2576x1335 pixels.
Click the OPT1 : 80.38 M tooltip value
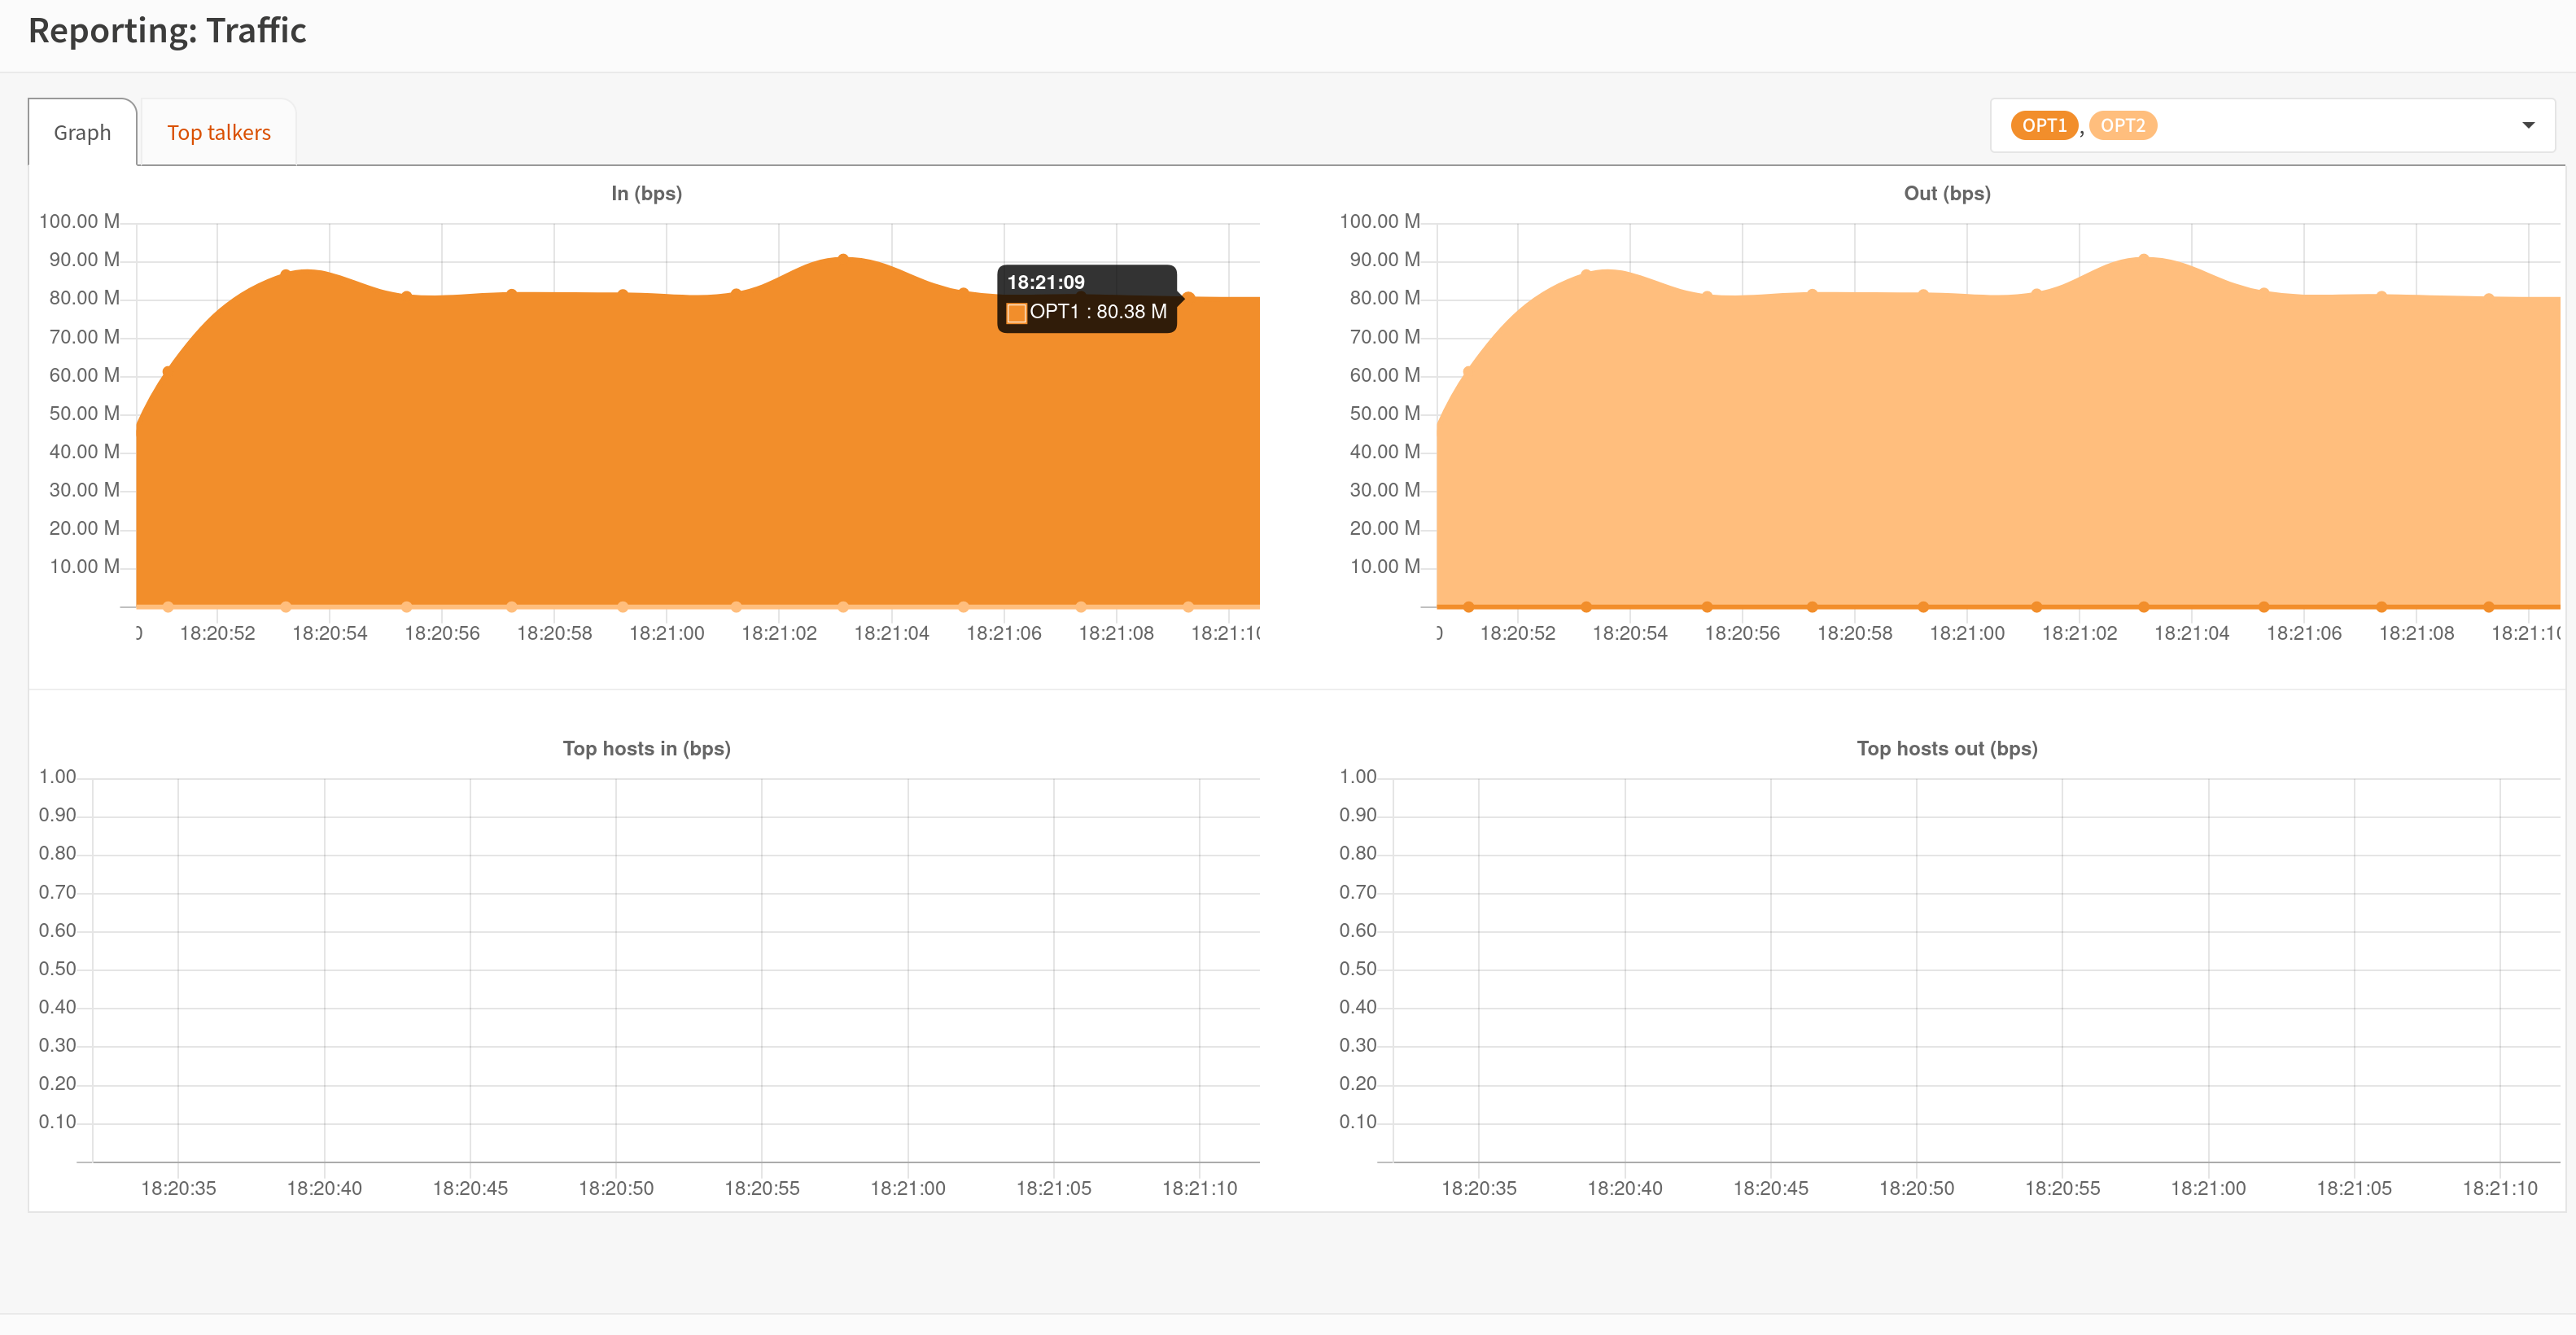click(1098, 312)
